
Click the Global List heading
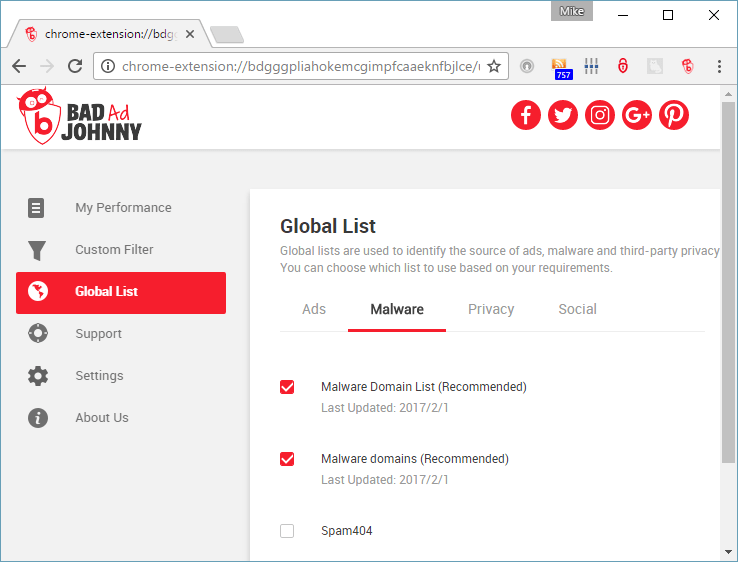click(328, 226)
